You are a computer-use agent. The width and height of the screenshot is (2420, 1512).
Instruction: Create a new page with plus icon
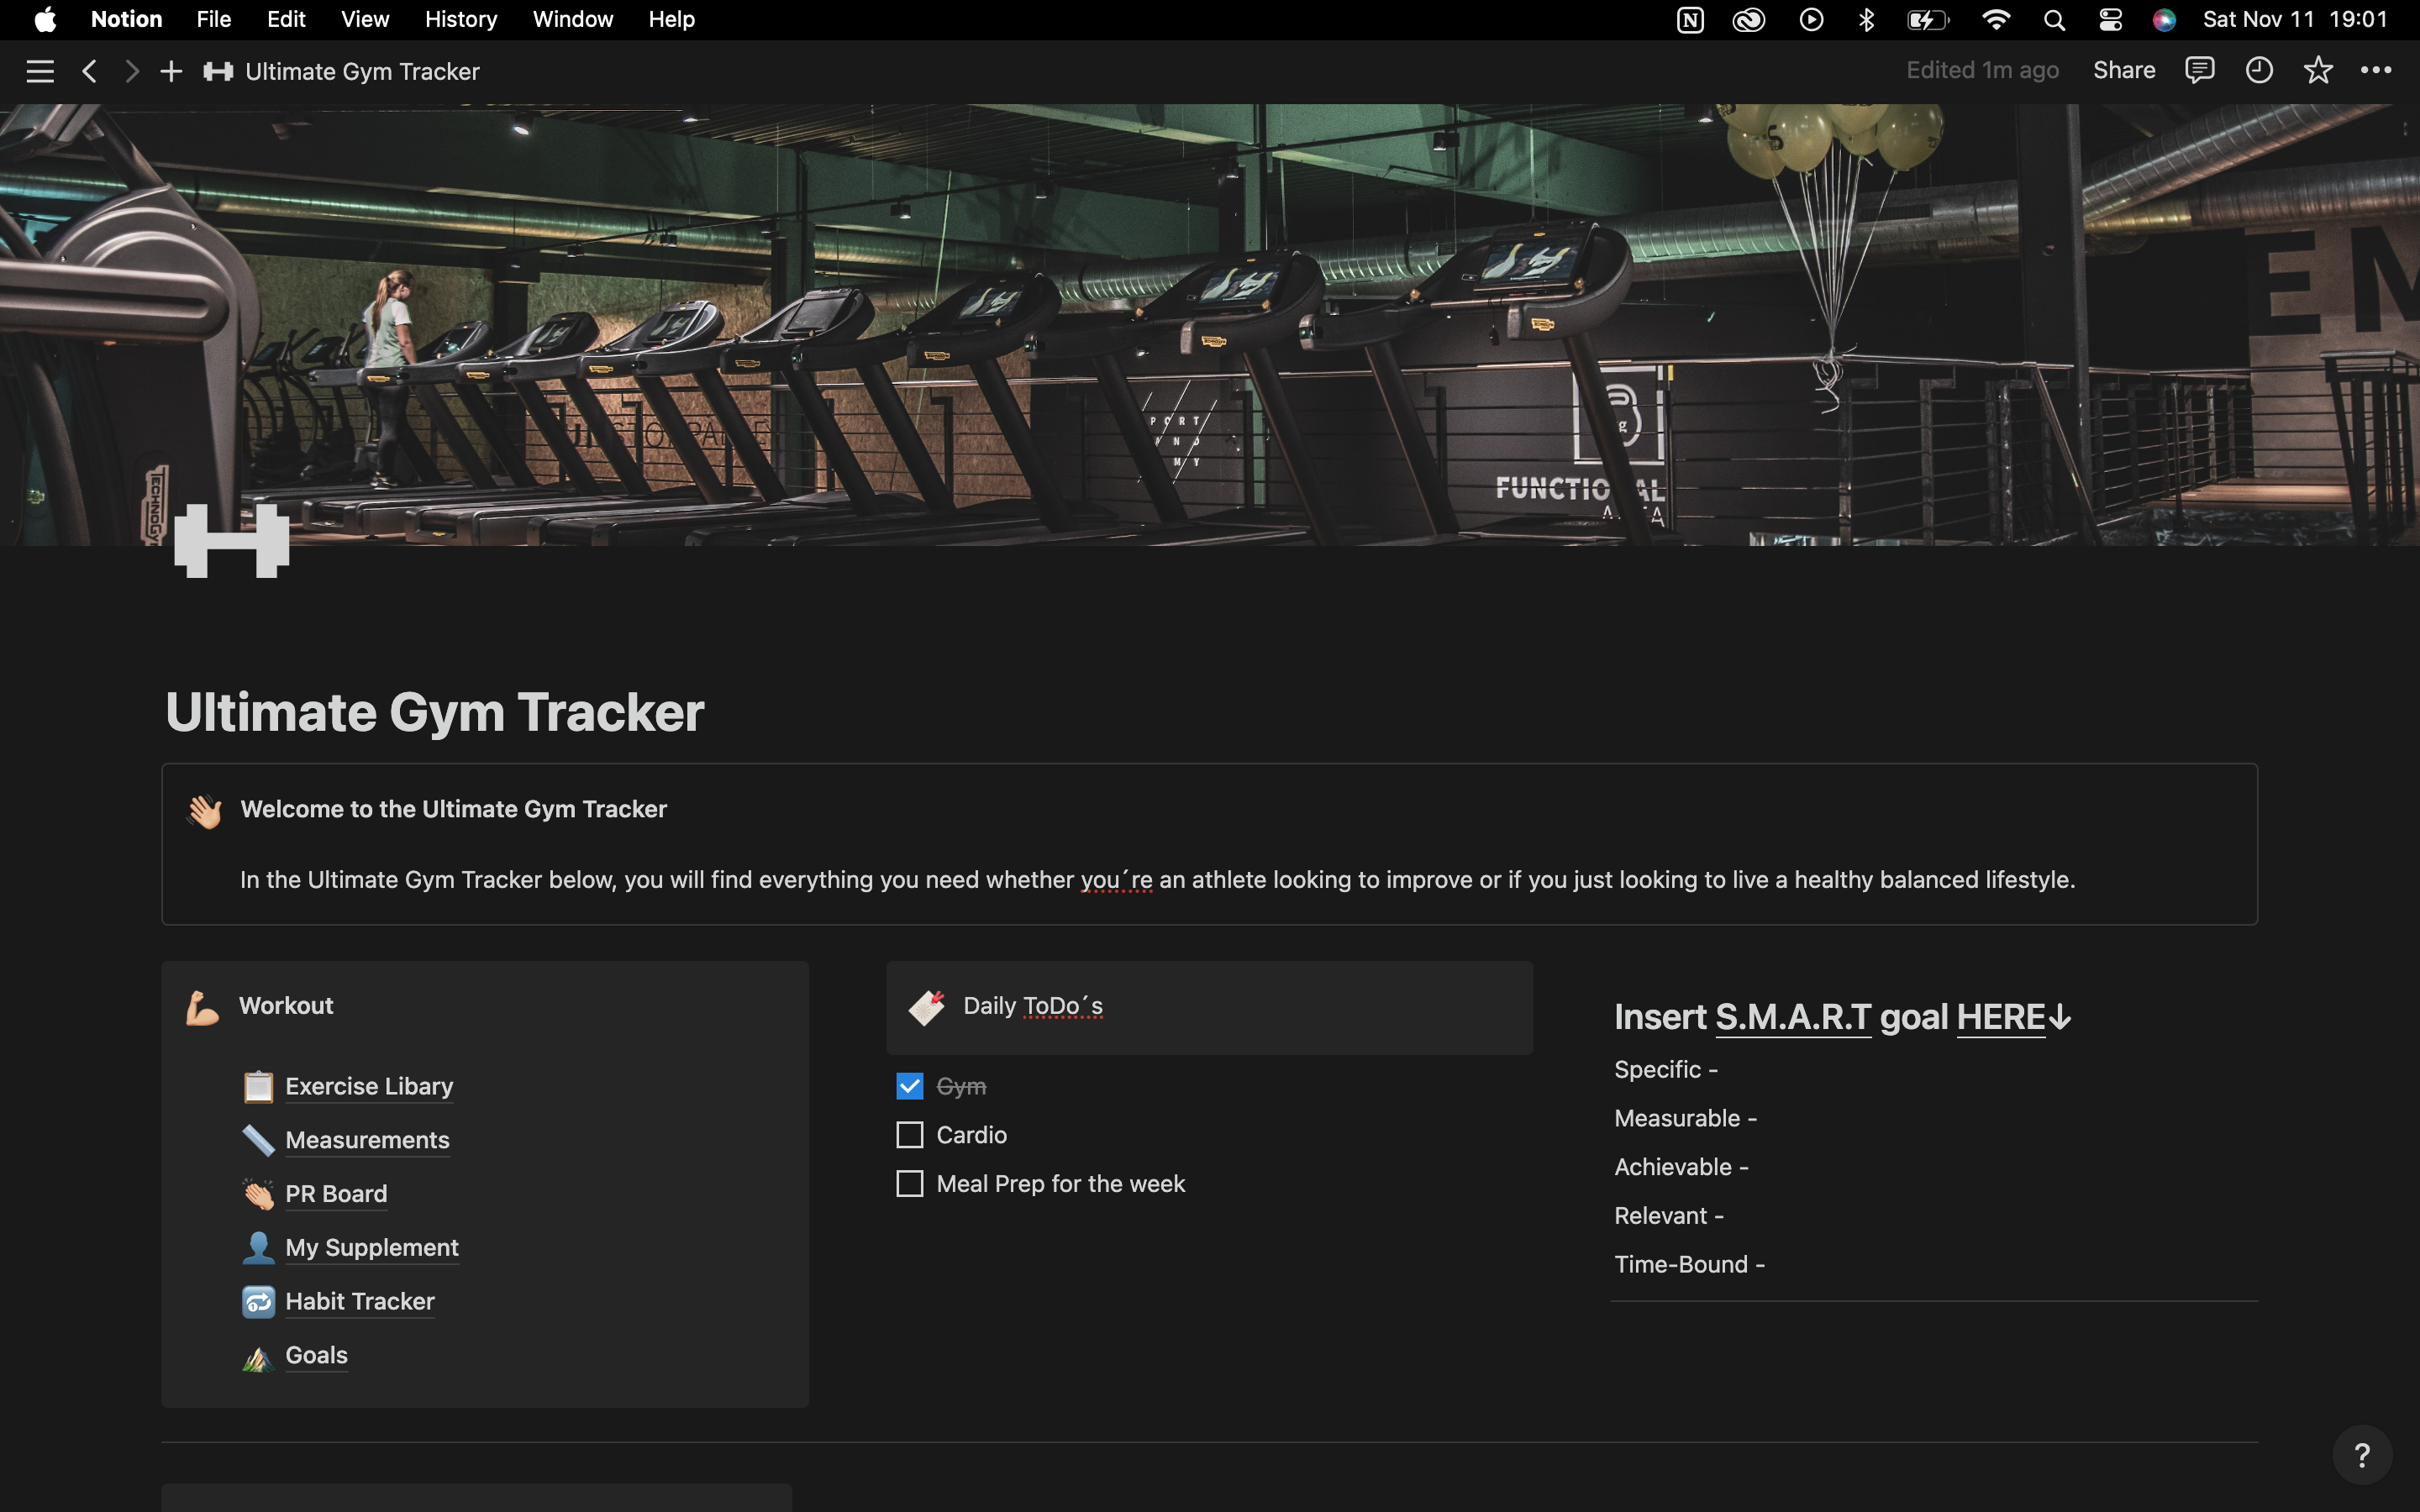pyautogui.click(x=171, y=71)
